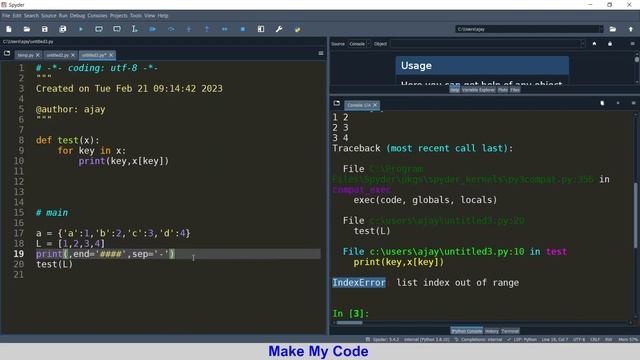Screen dimensions: 640x360
Task: Click Completions internal status entry
Action: [478, 340]
